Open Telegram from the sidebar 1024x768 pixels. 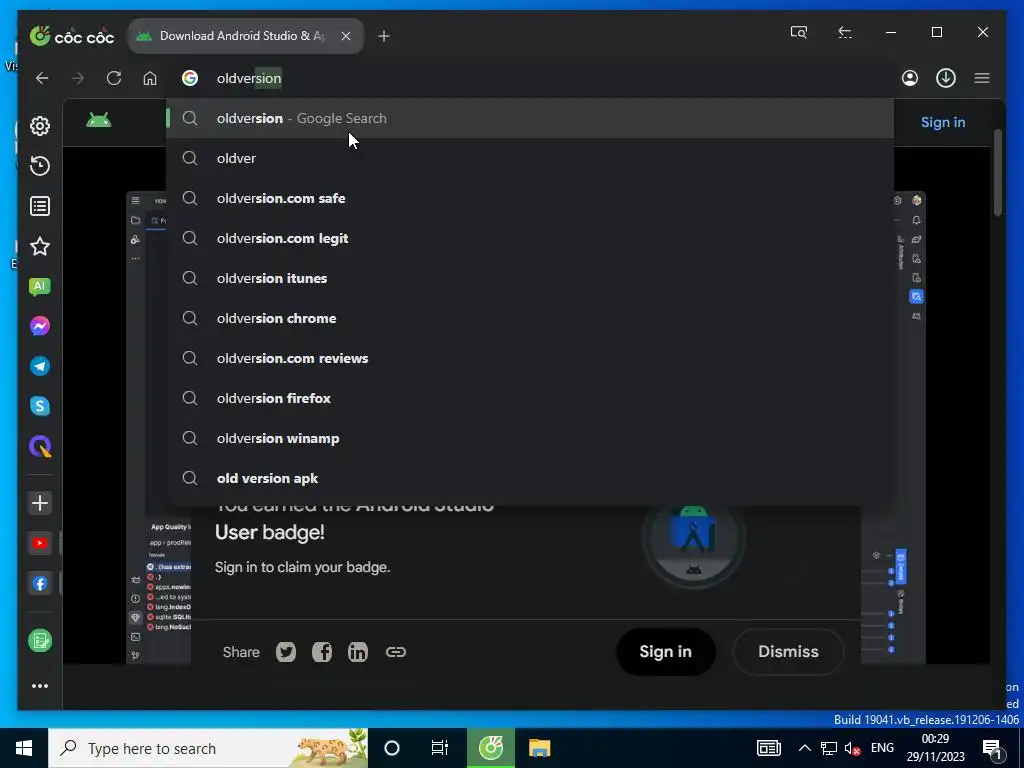click(40, 366)
